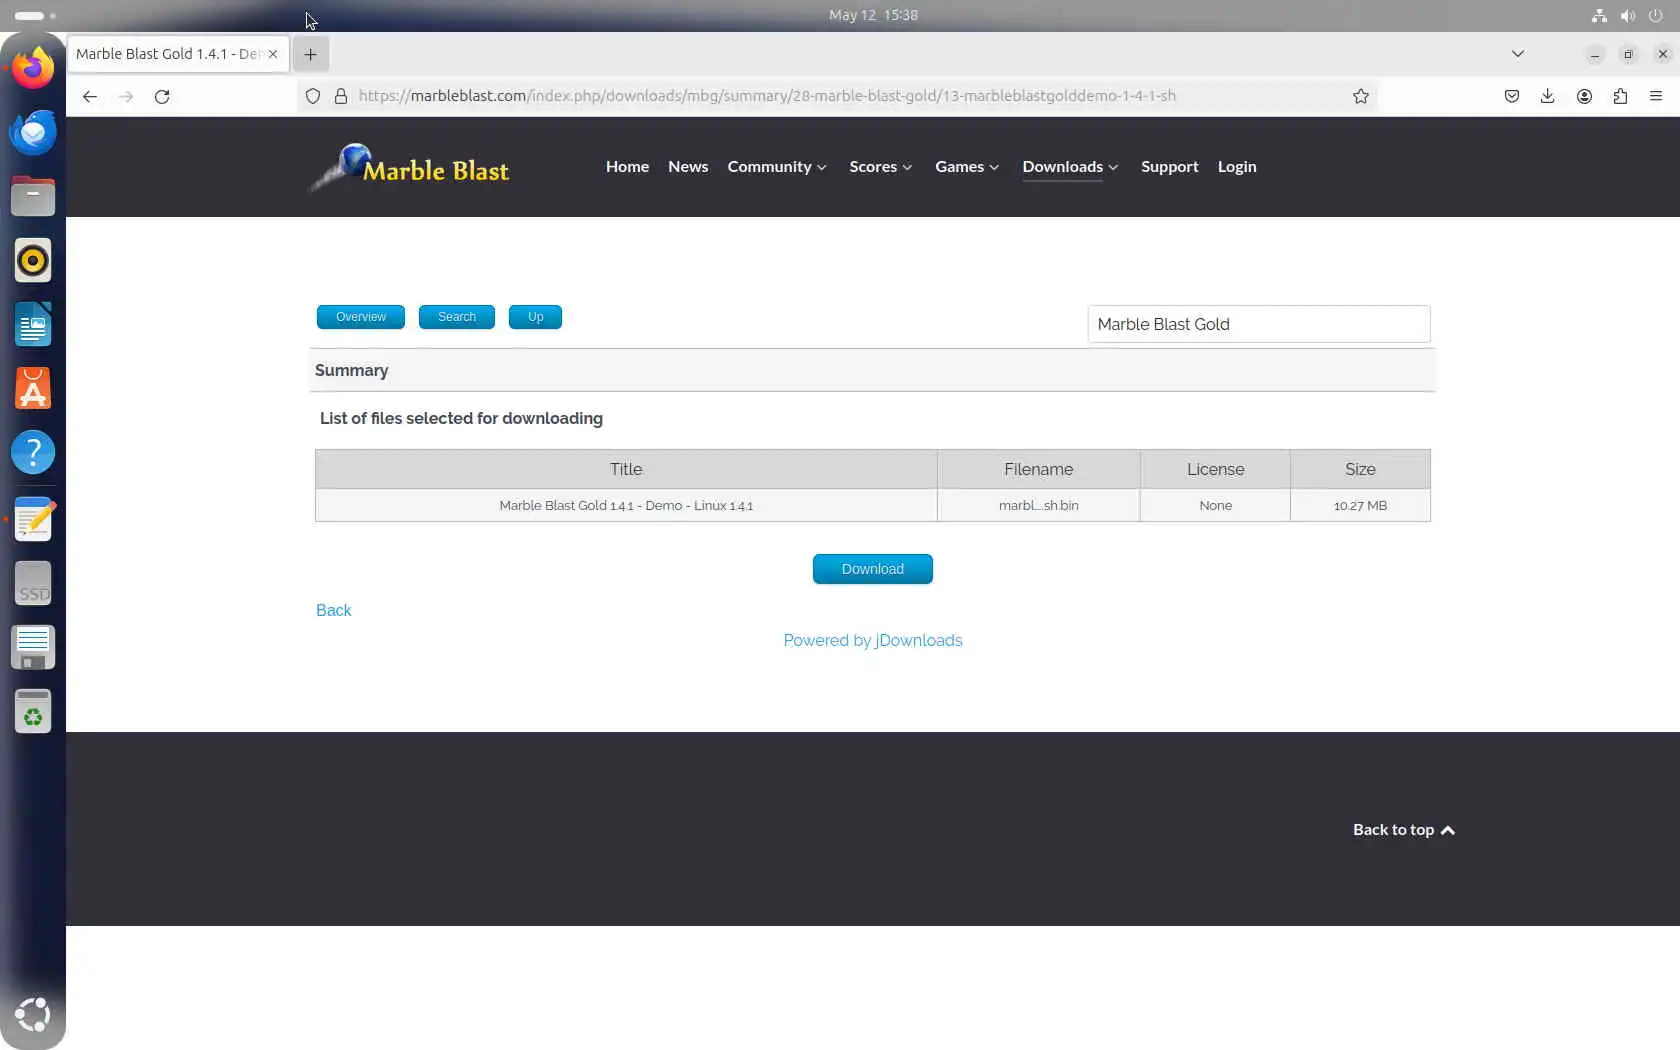Follow the Back link
Image resolution: width=1680 pixels, height=1050 pixels.
click(x=334, y=611)
